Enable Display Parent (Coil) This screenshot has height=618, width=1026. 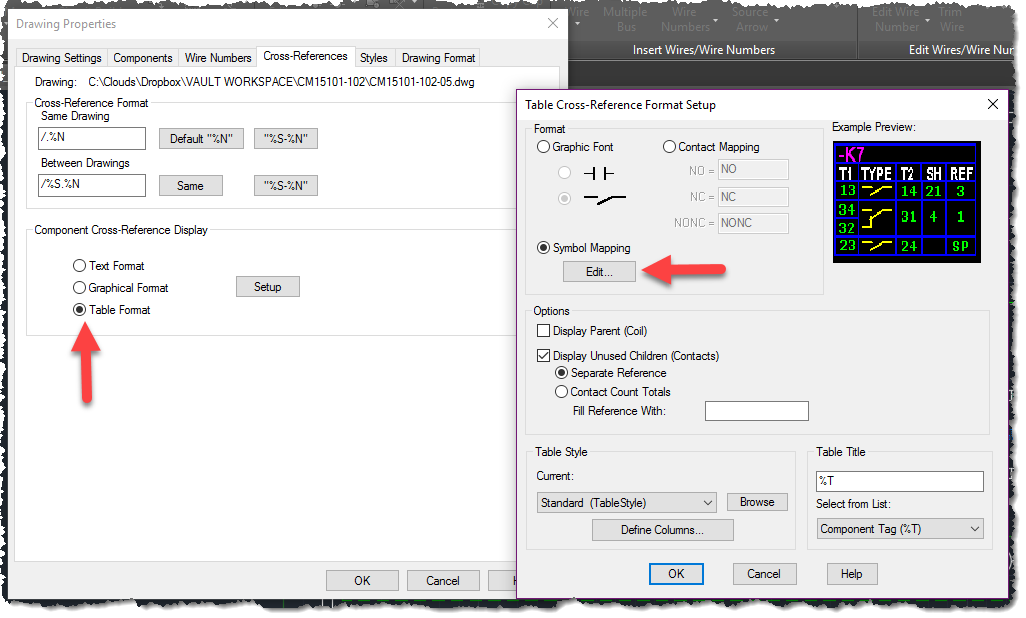point(544,331)
